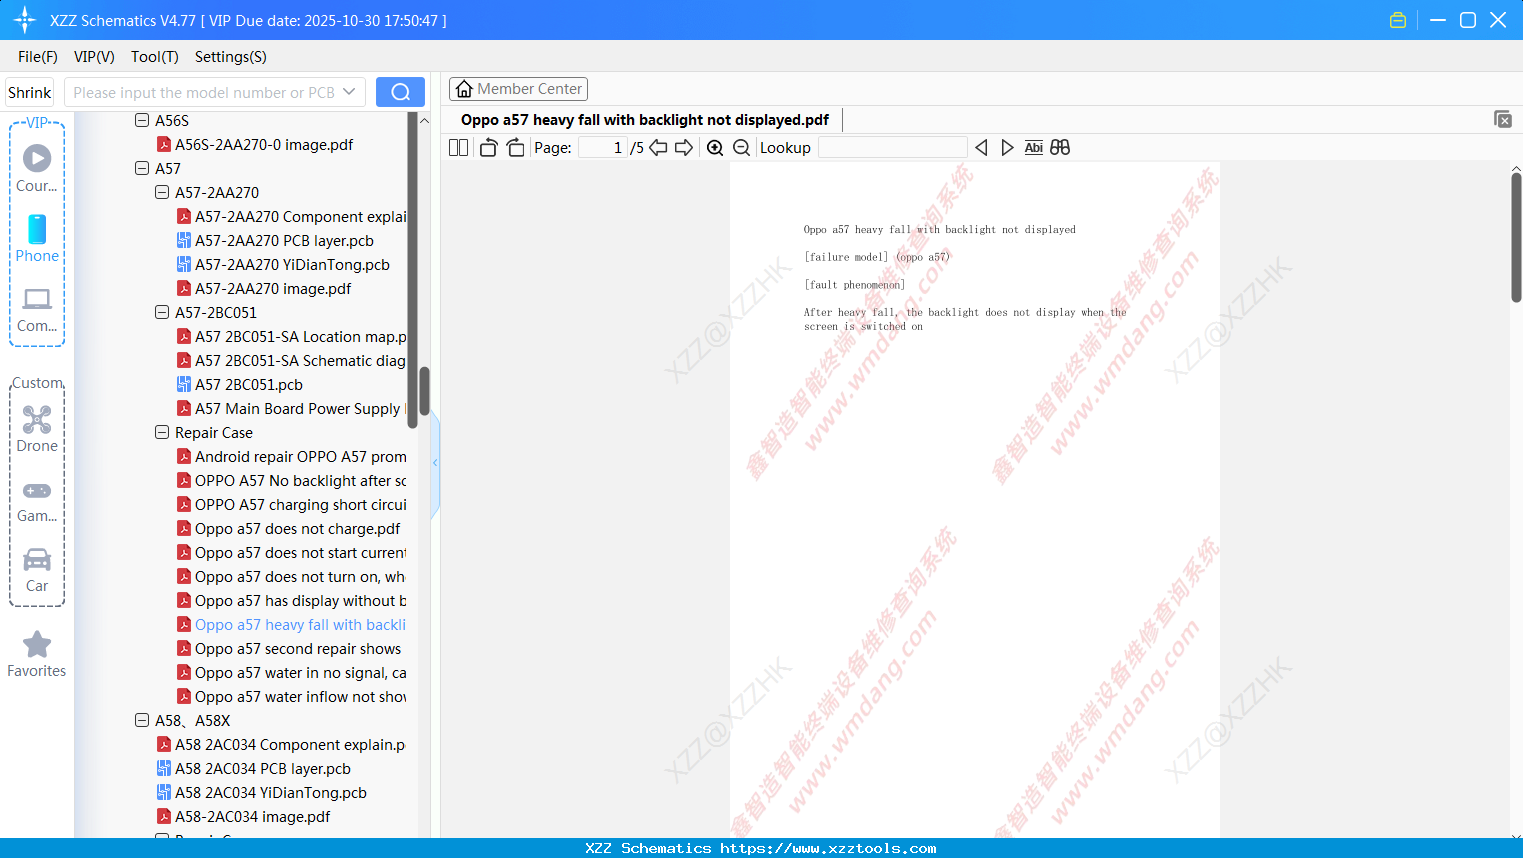Screen dimensions: 1523x858
Task: Open the Game console category
Action: point(37,501)
